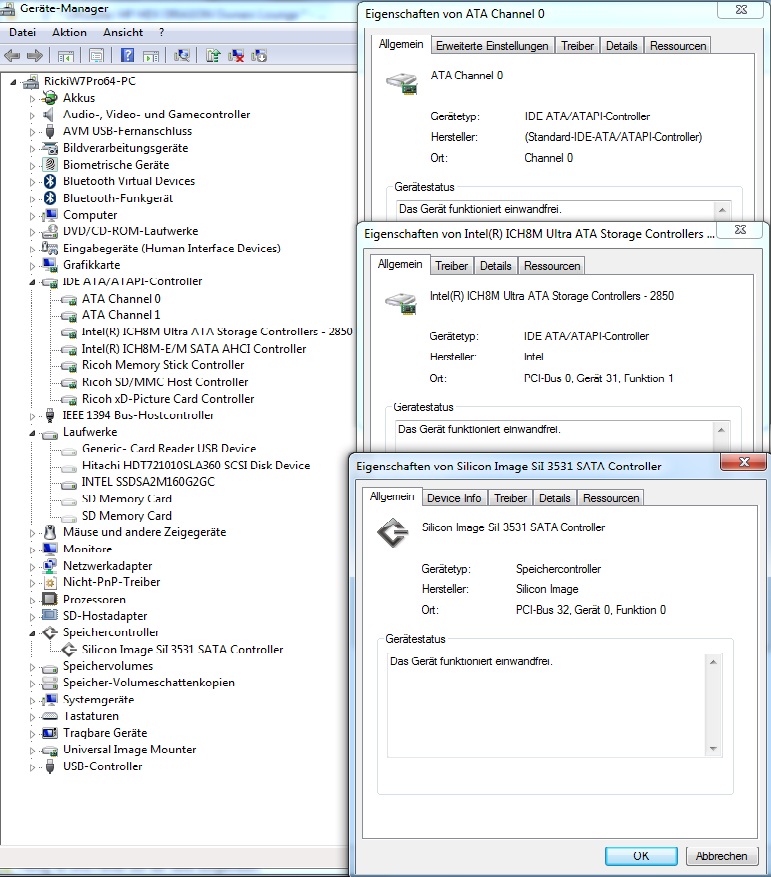Open the Datei menu

pyautogui.click(x=22, y=32)
